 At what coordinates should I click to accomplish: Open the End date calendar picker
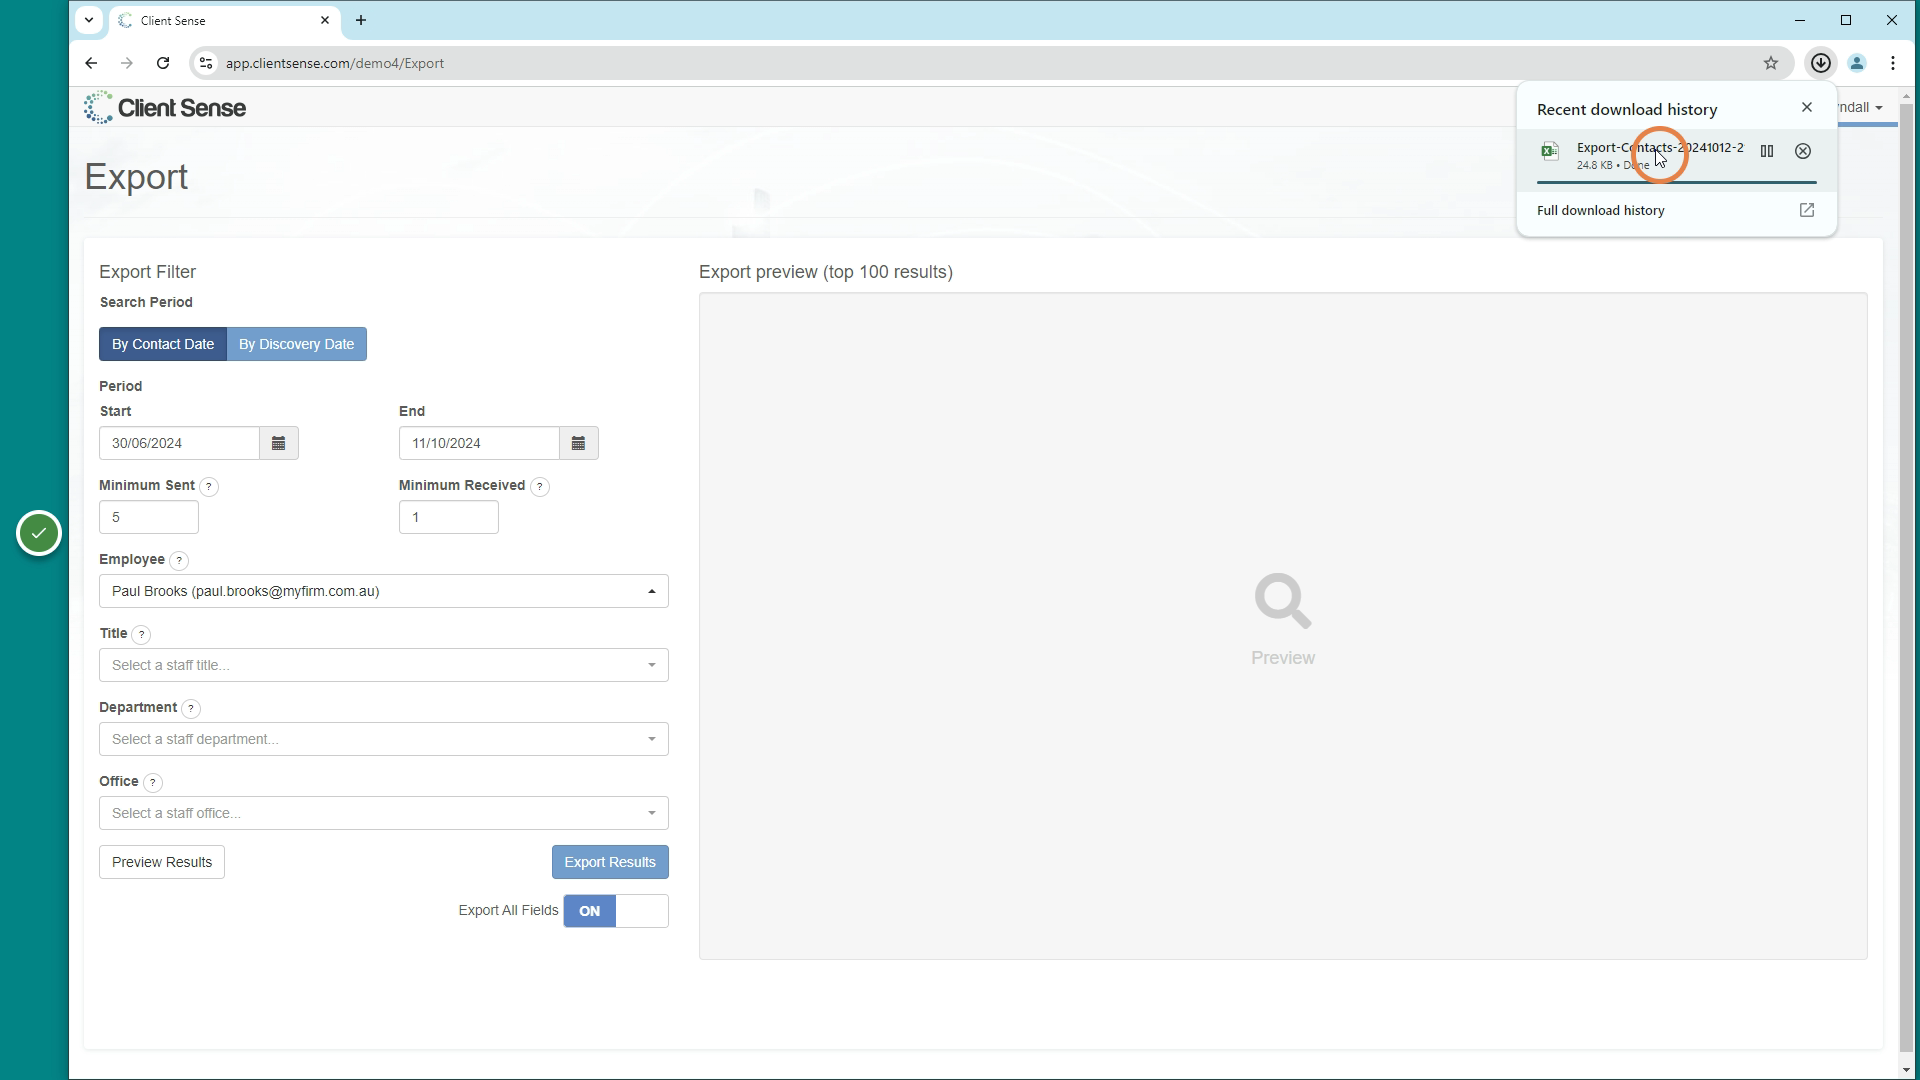pyautogui.click(x=579, y=443)
